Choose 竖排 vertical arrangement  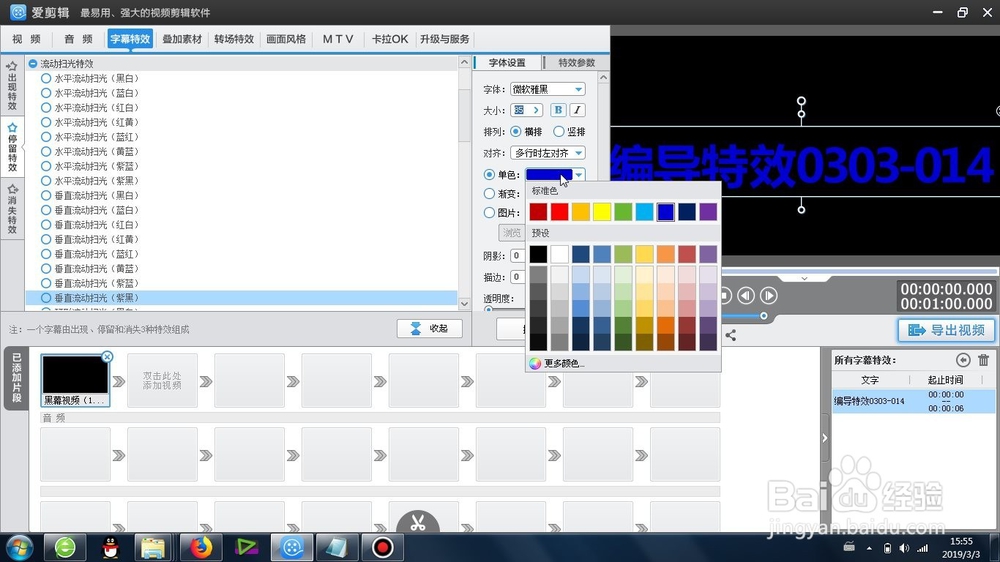click(569, 131)
